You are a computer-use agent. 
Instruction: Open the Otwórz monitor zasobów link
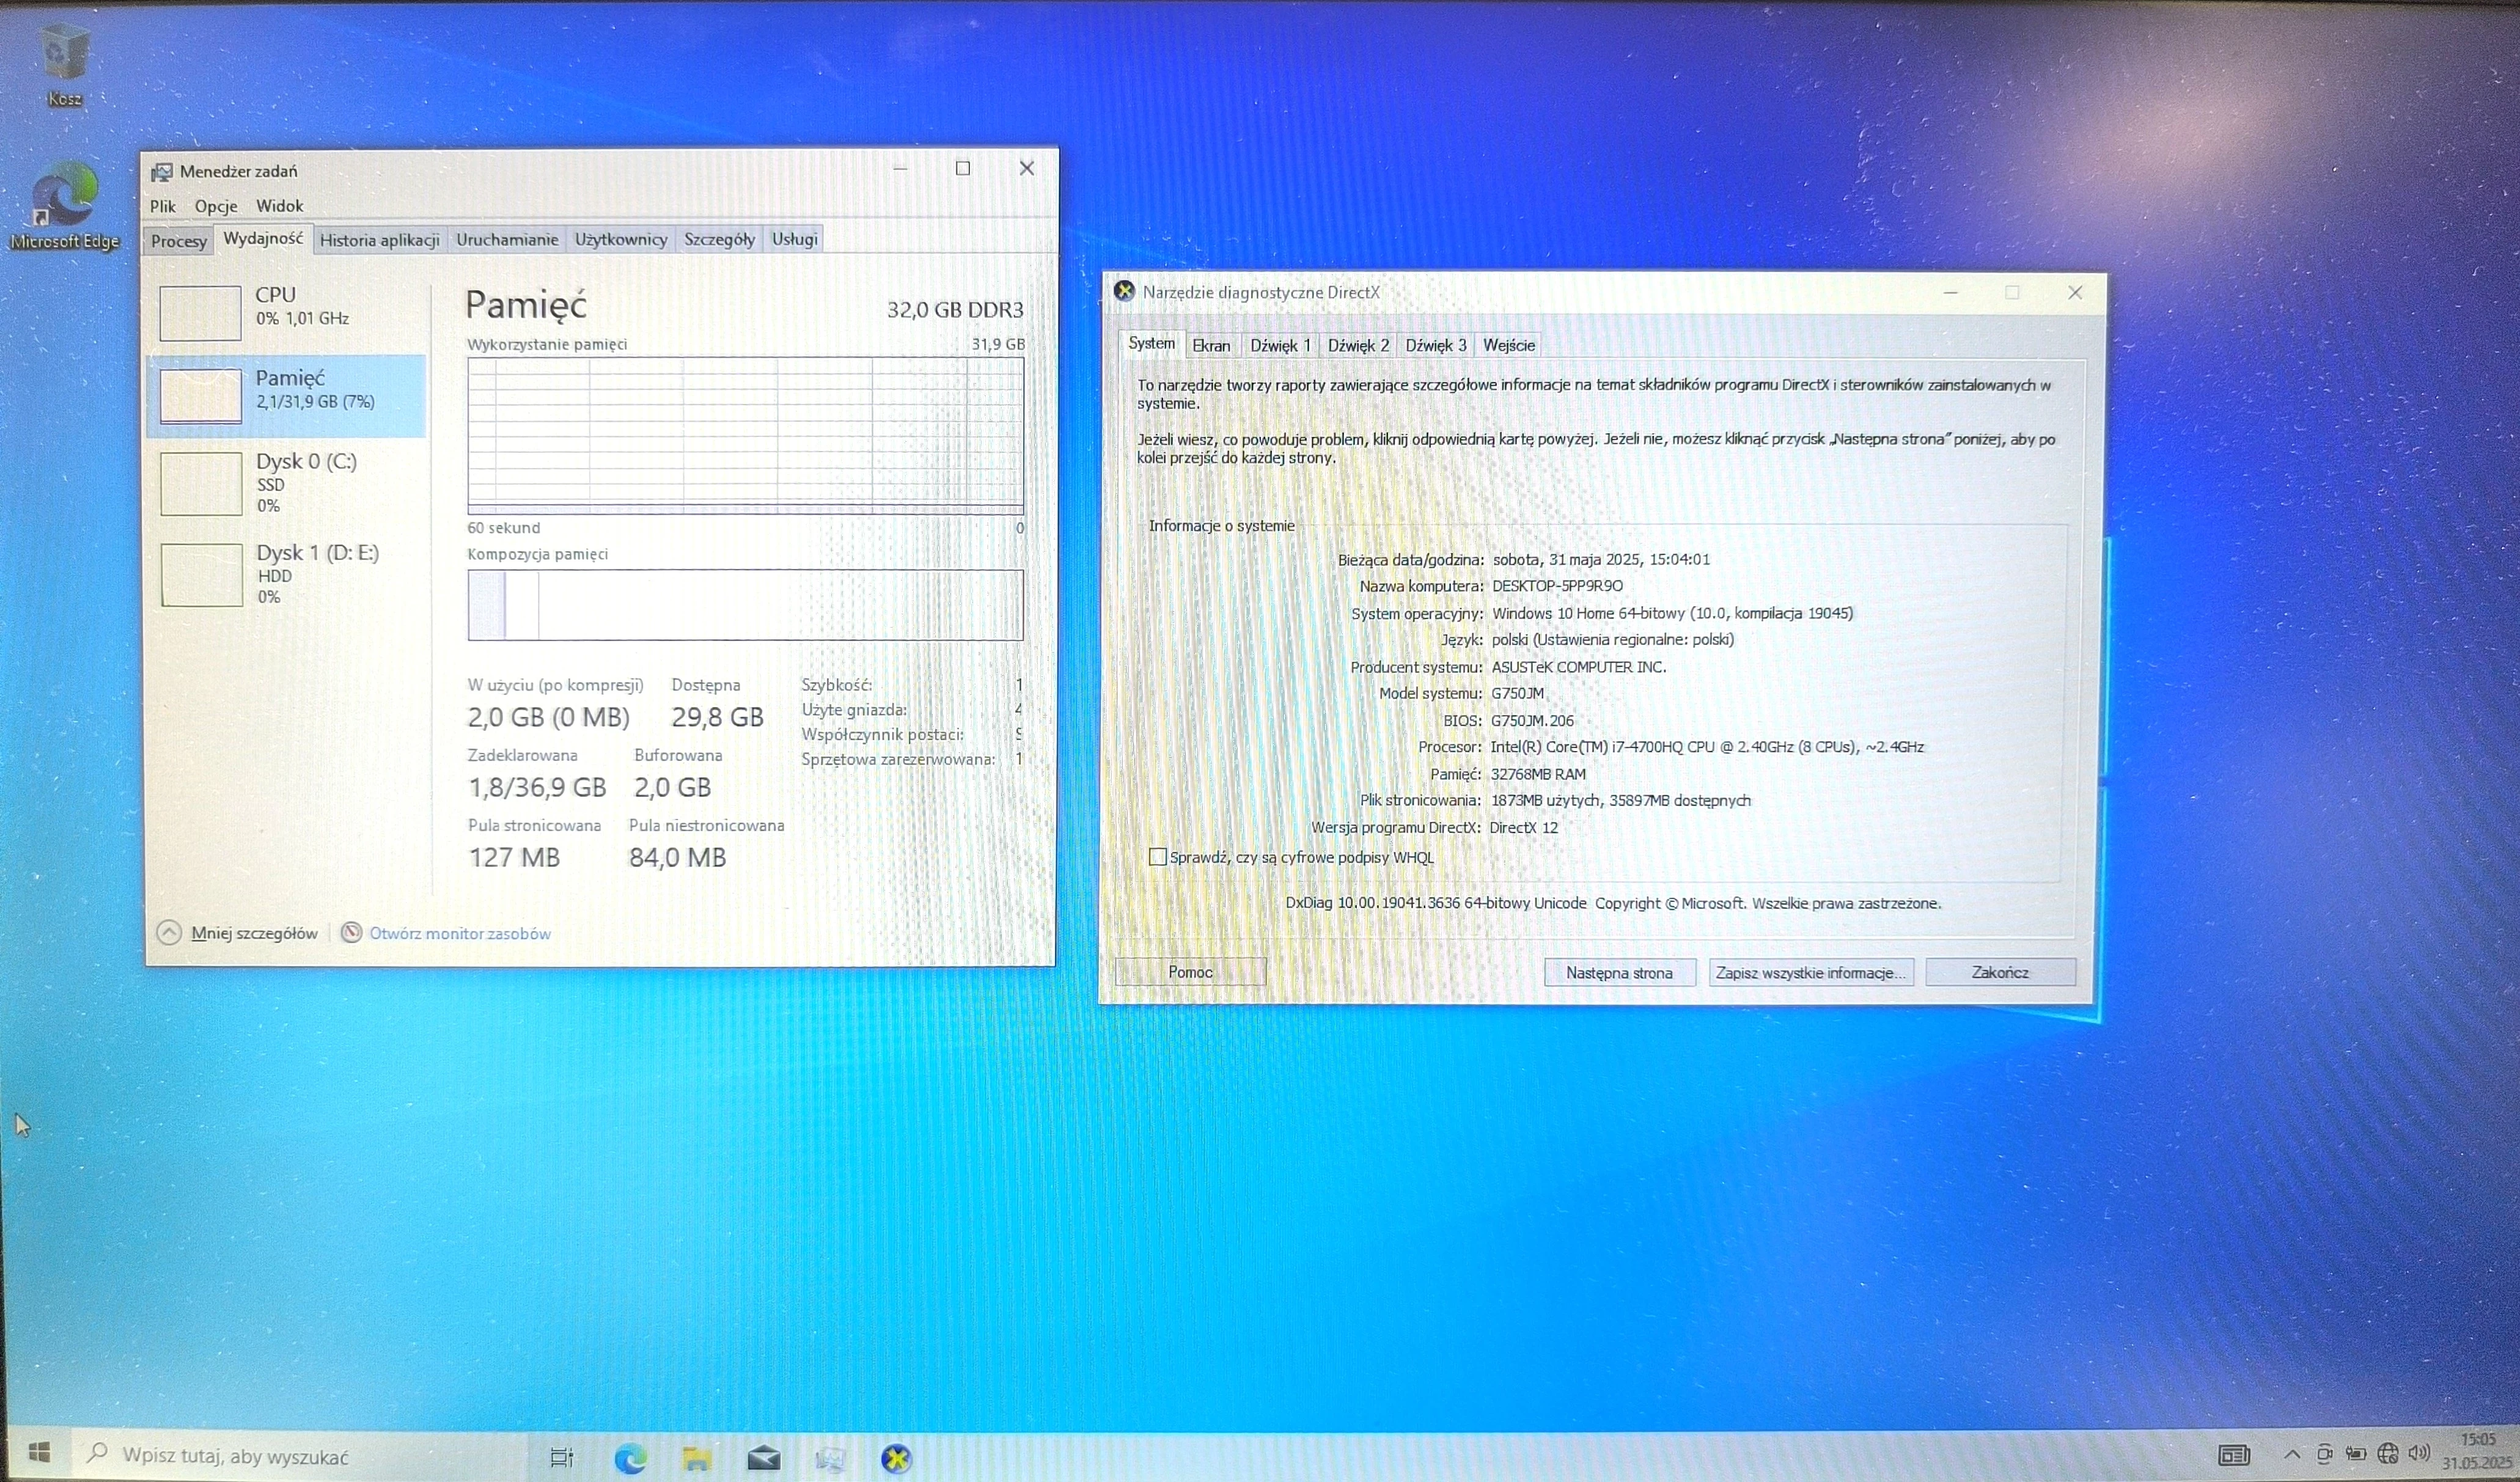pos(460,933)
